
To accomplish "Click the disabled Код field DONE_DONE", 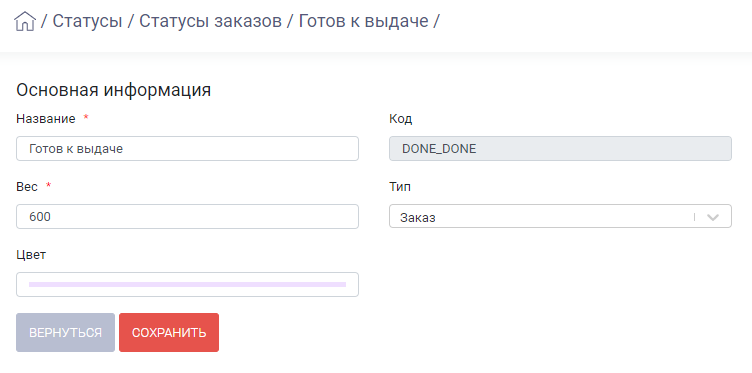I will coord(560,149).
